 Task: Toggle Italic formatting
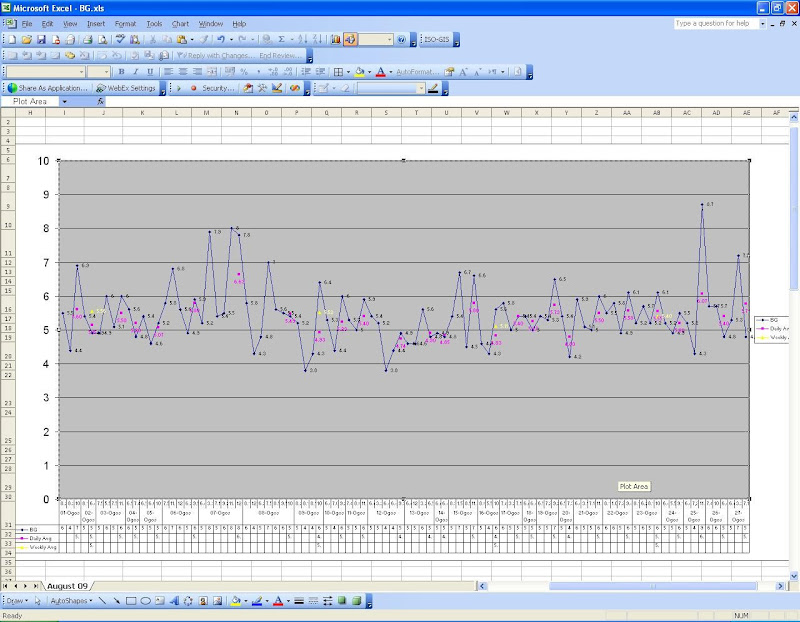coord(135,72)
